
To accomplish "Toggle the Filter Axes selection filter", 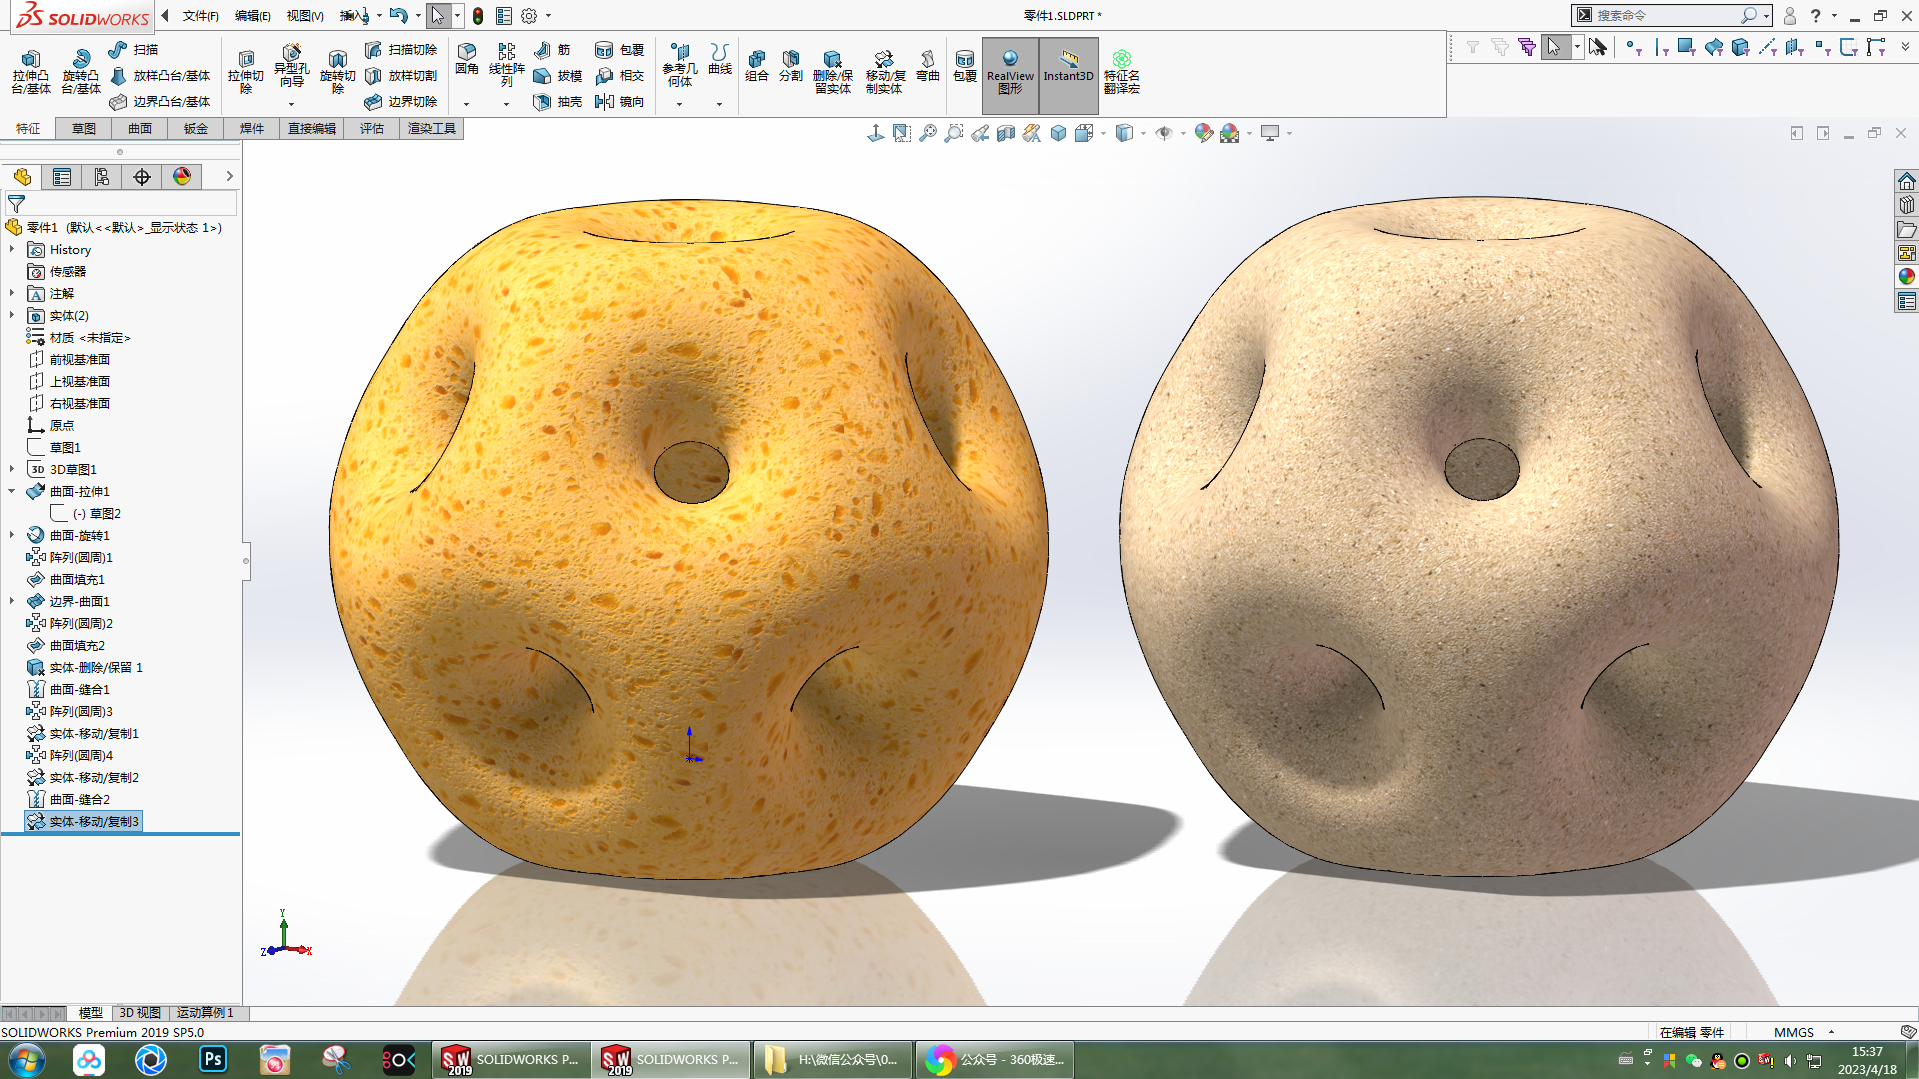I will coord(1768,47).
